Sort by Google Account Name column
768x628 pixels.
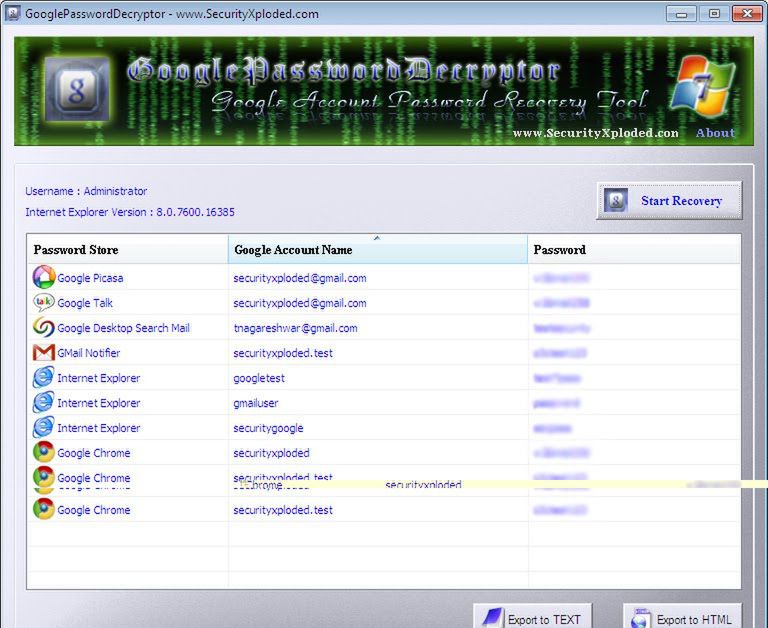pyautogui.click(x=377, y=250)
